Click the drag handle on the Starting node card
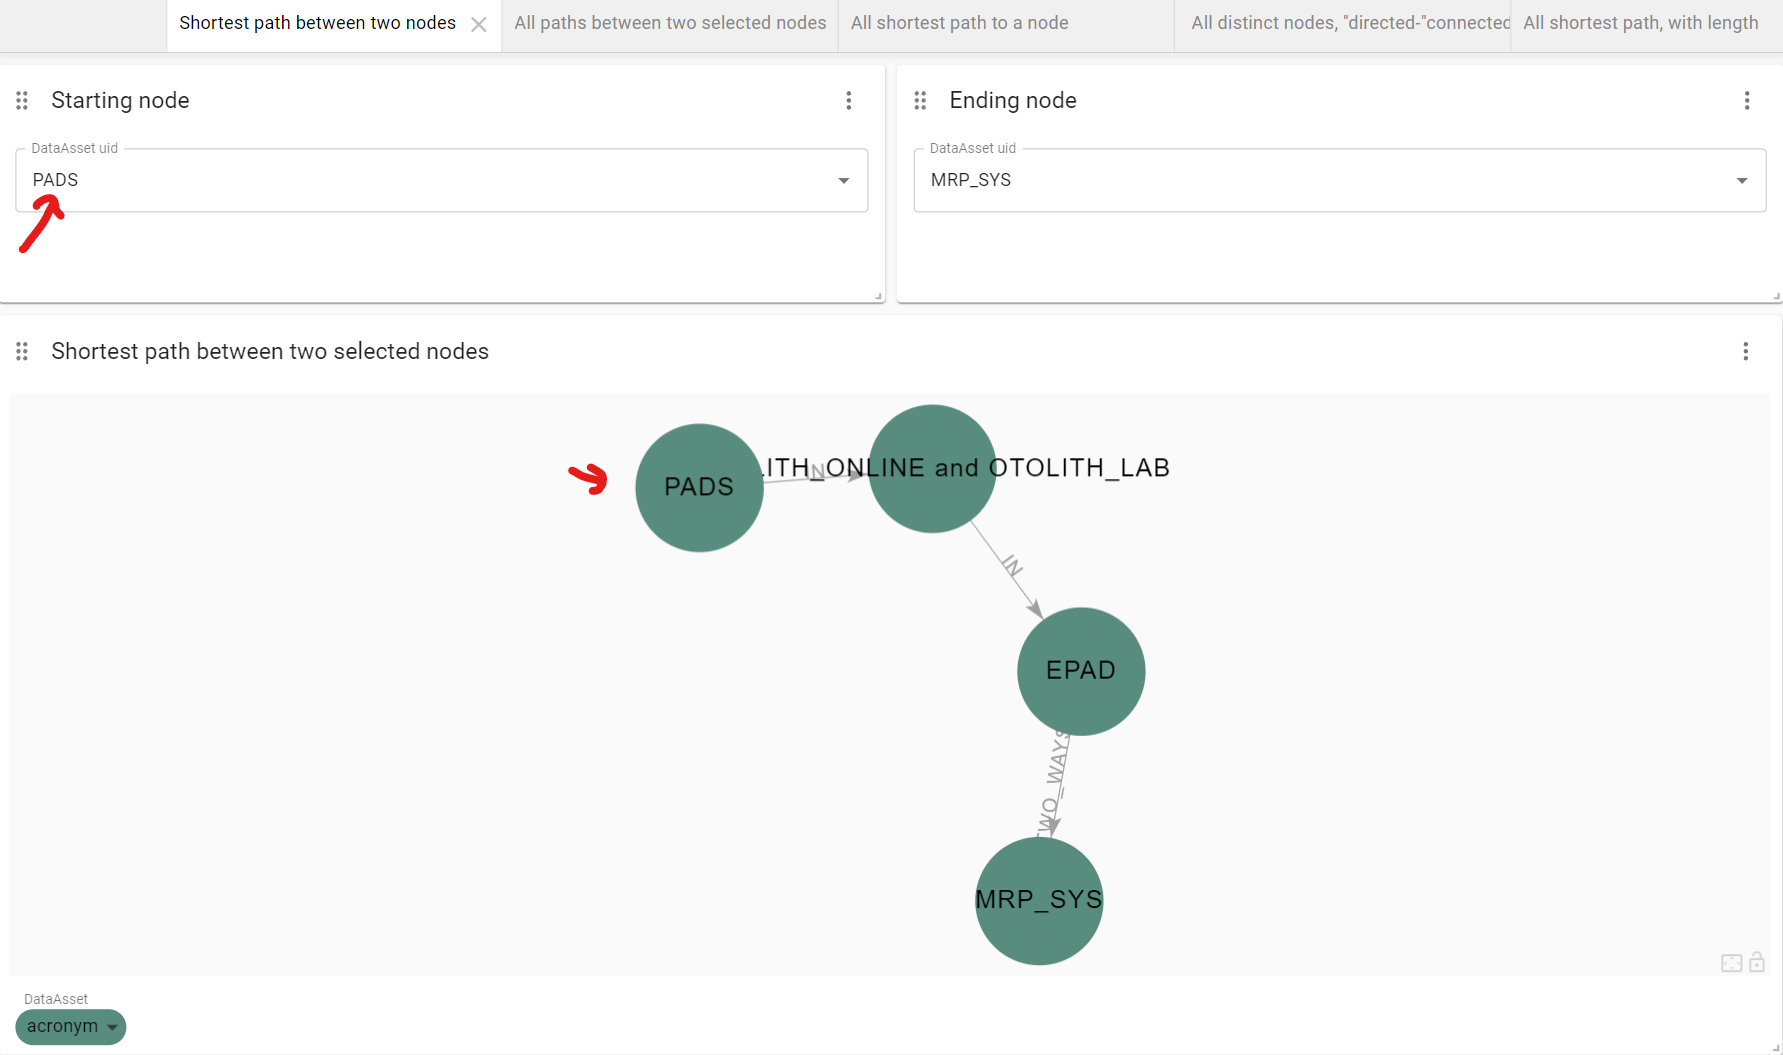1783x1055 pixels. [22, 100]
